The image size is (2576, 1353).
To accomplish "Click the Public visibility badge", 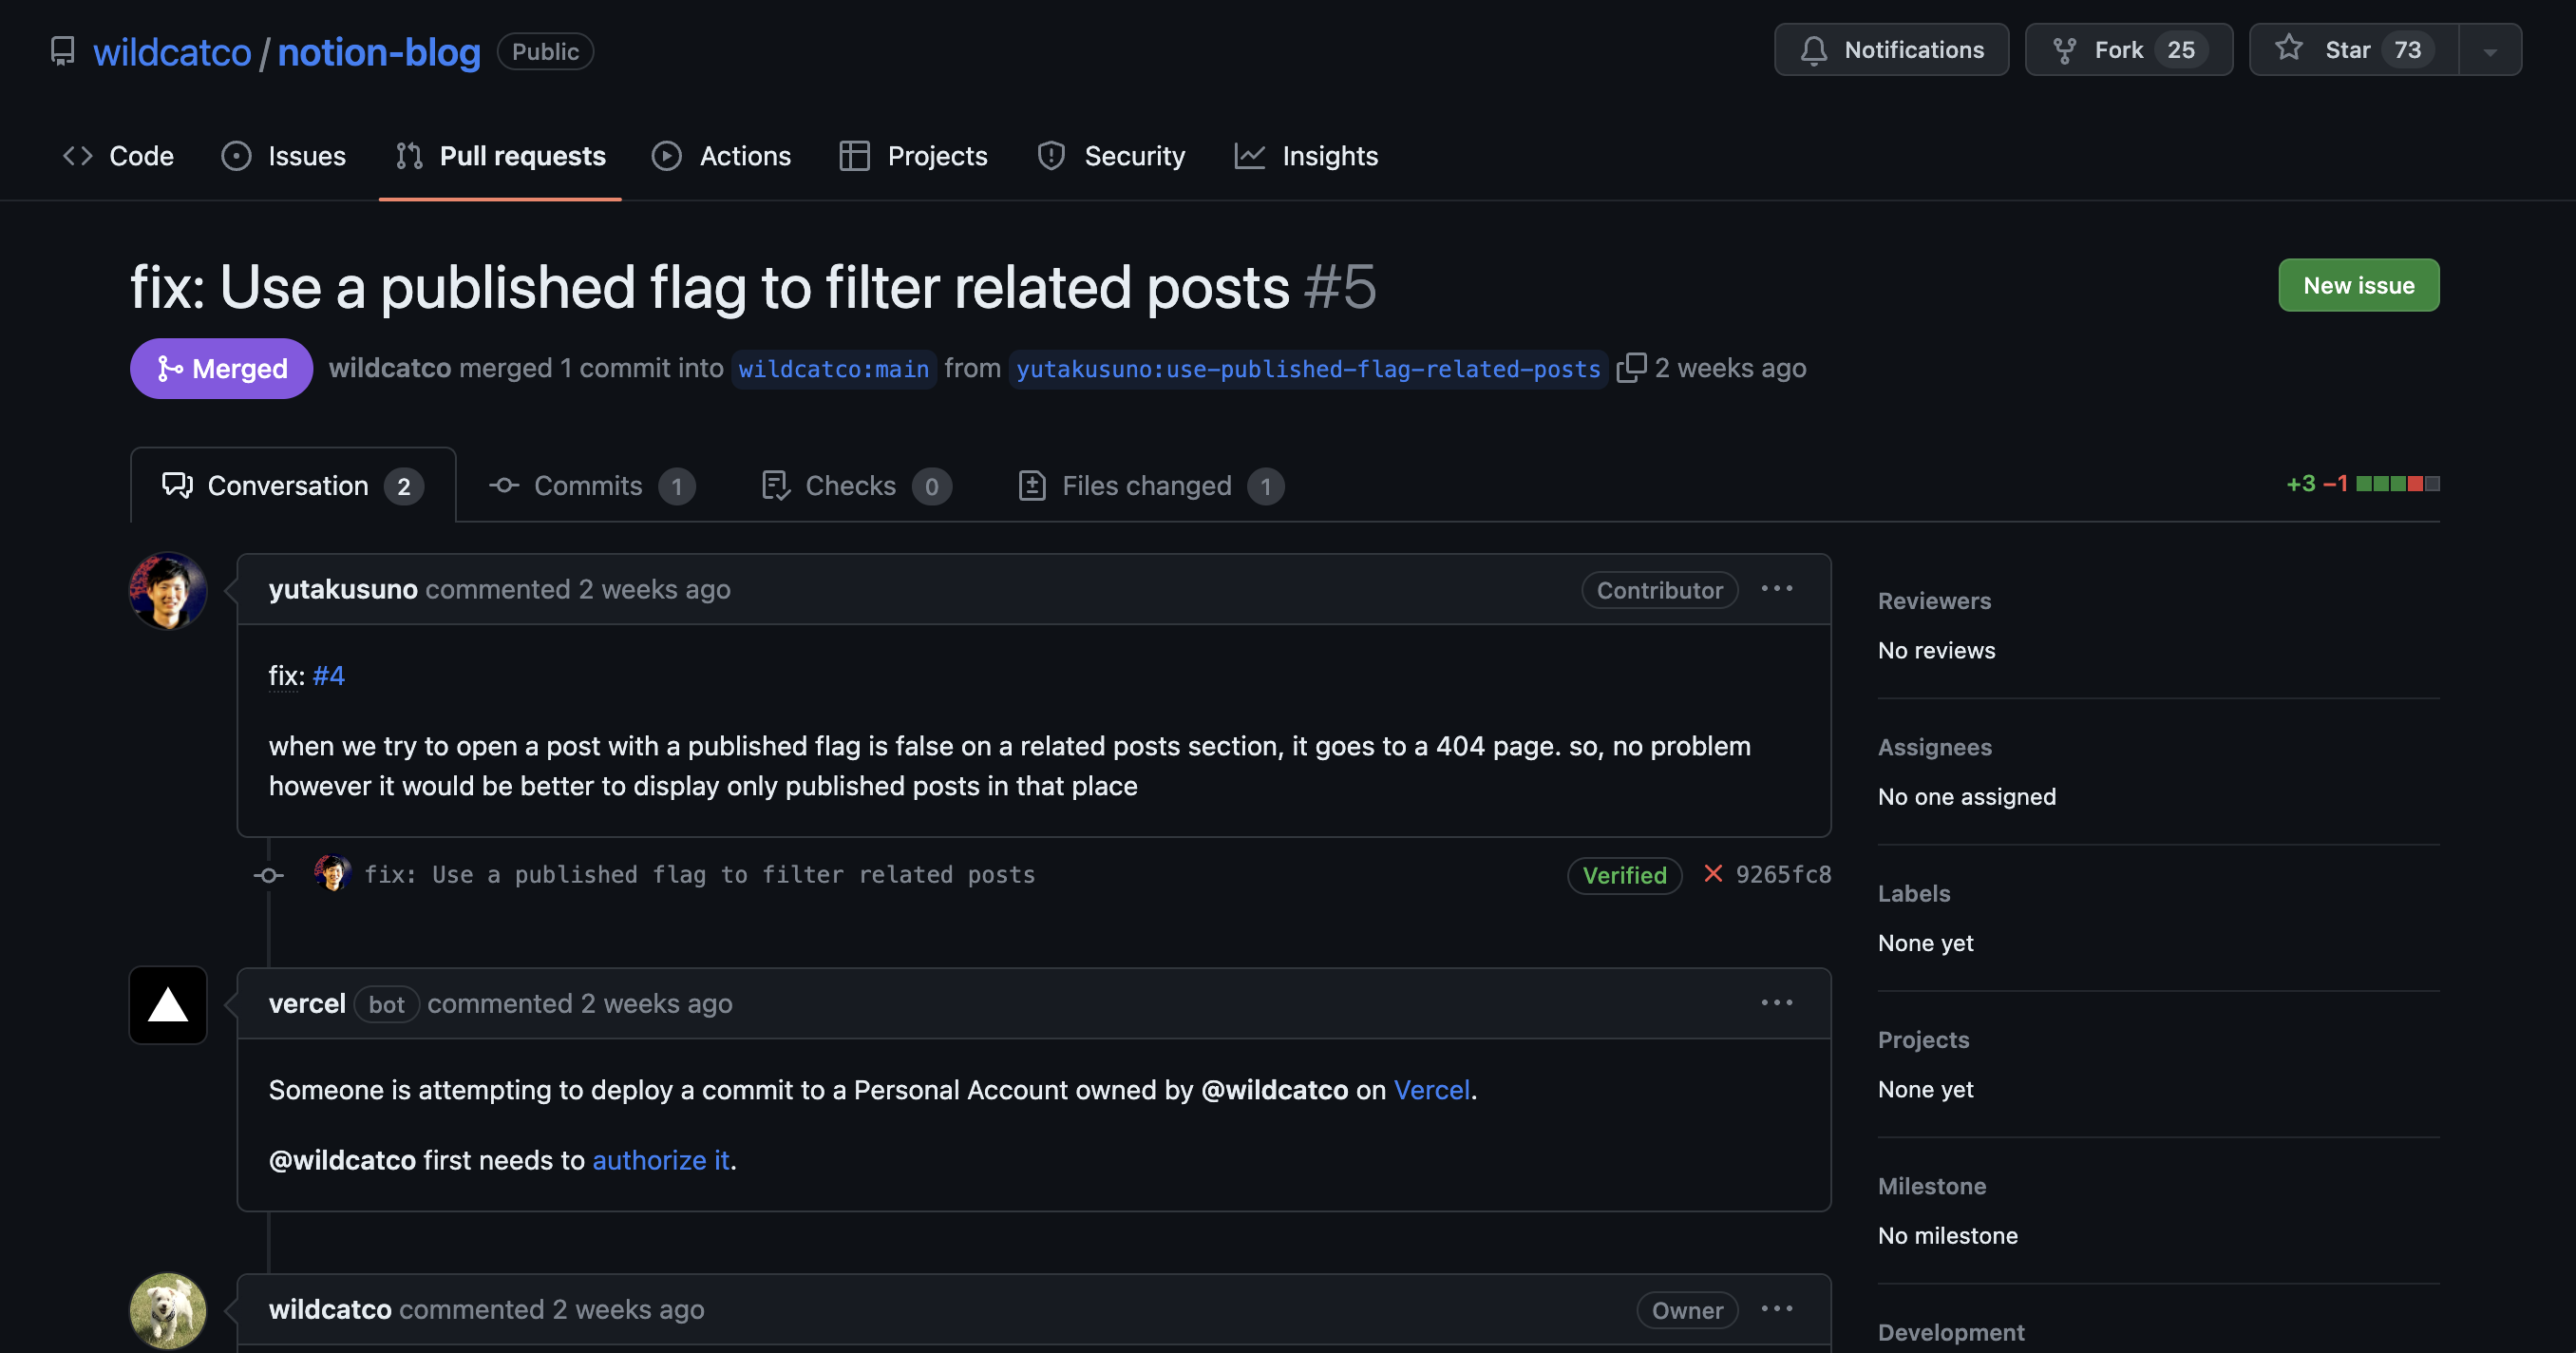I will (545, 52).
